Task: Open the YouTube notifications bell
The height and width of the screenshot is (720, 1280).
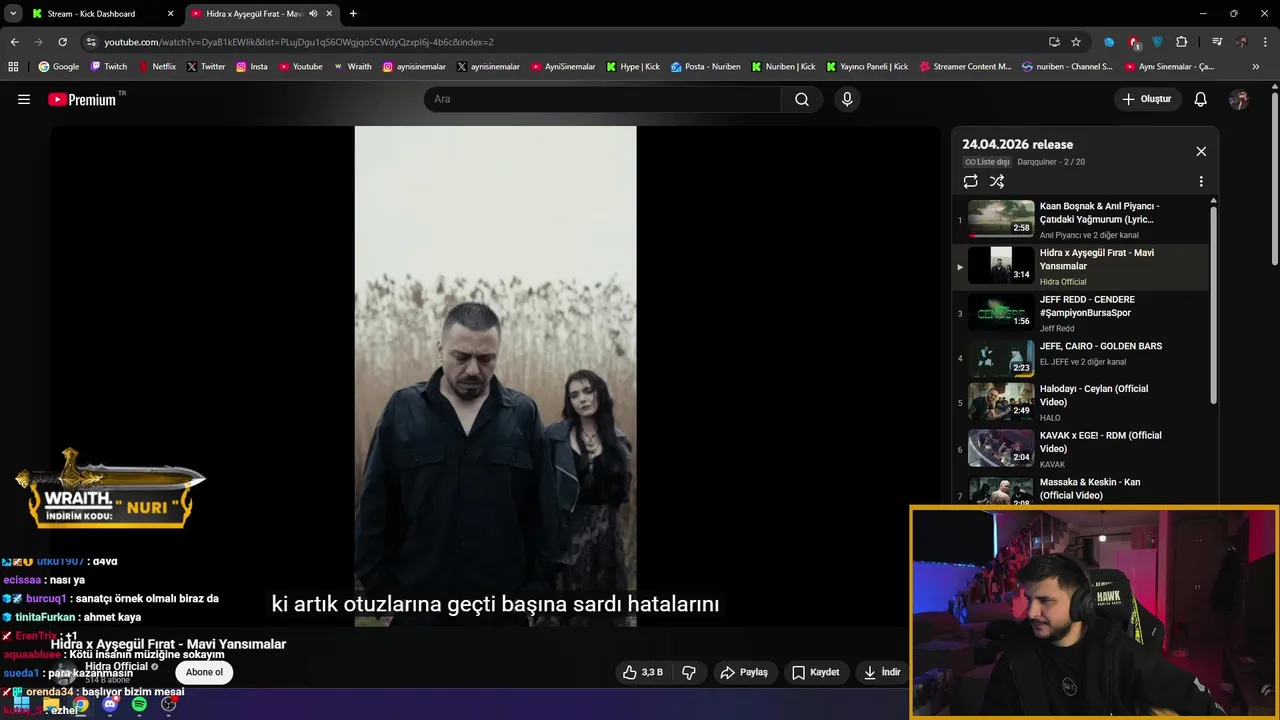Action: coord(1201,99)
